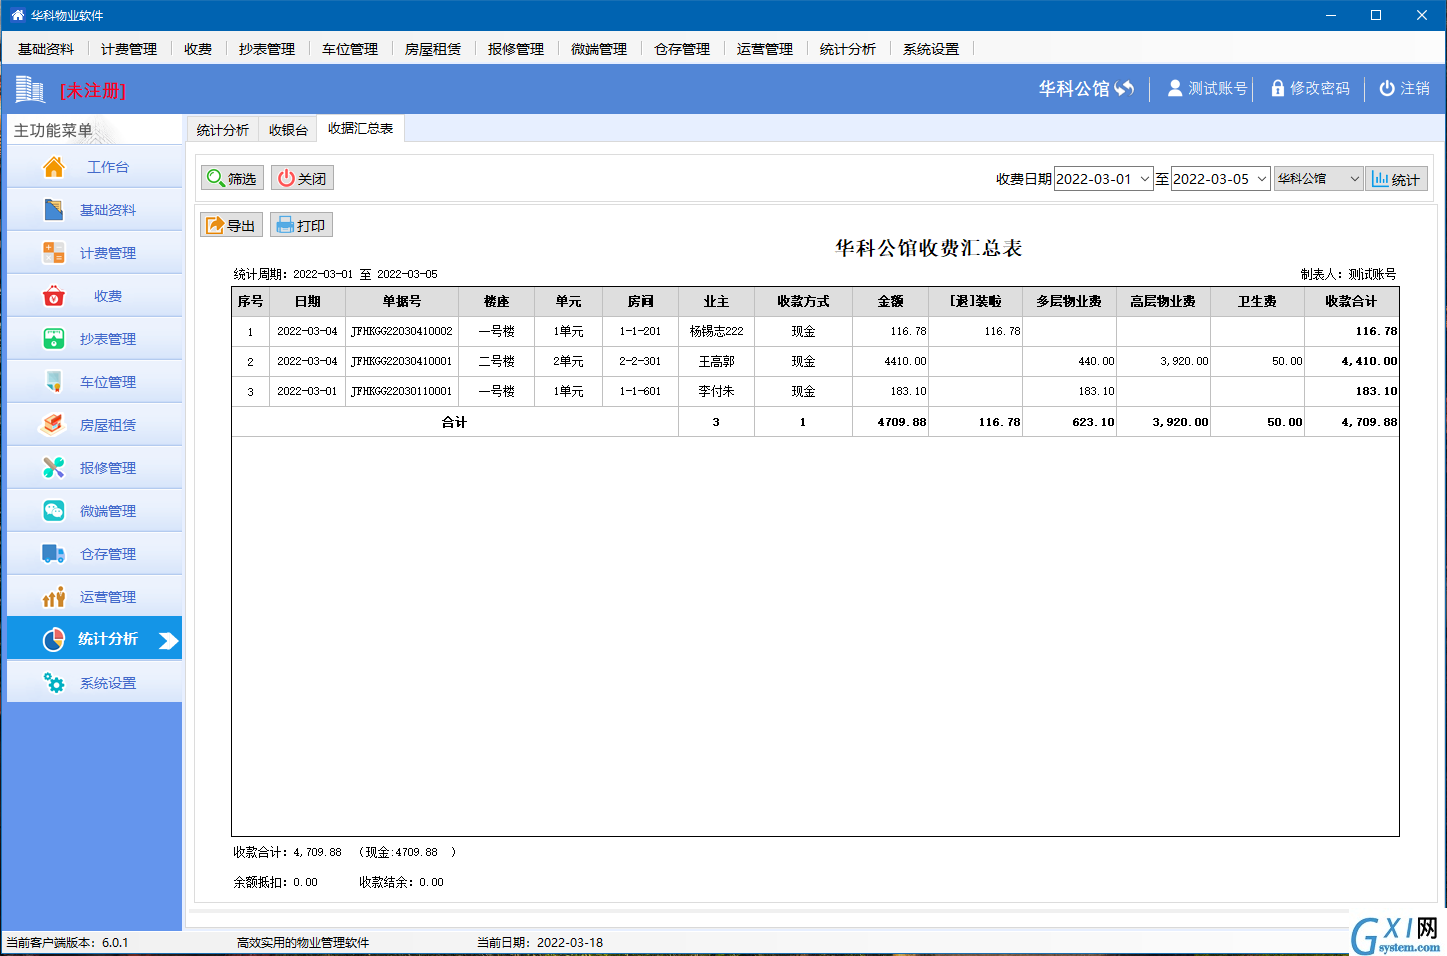Open 工作台 from the sidebar
The image size is (1447, 956).
(94, 167)
